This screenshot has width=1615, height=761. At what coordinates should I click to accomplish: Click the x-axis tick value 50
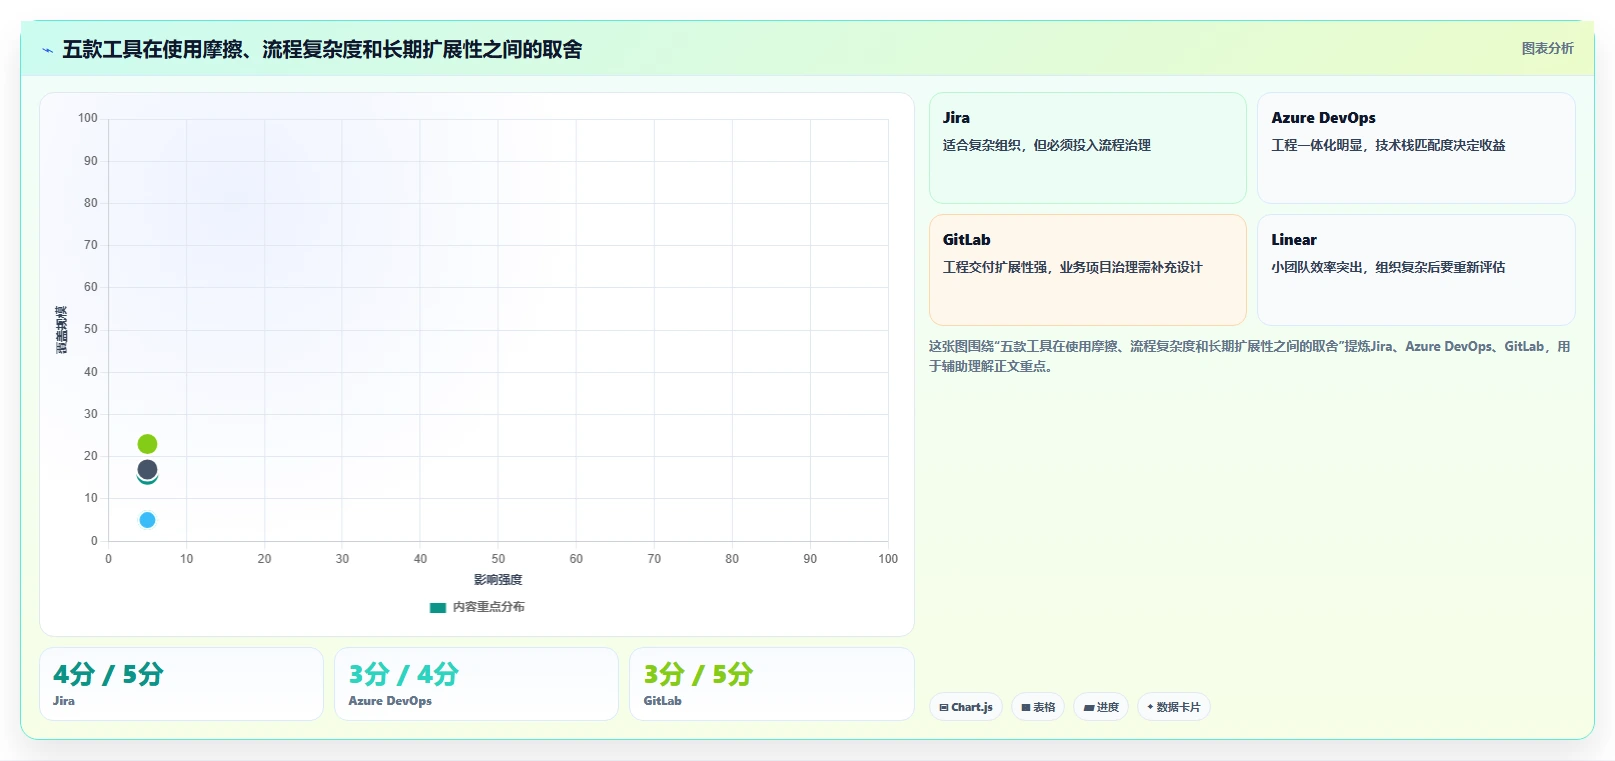(x=498, y=559)
